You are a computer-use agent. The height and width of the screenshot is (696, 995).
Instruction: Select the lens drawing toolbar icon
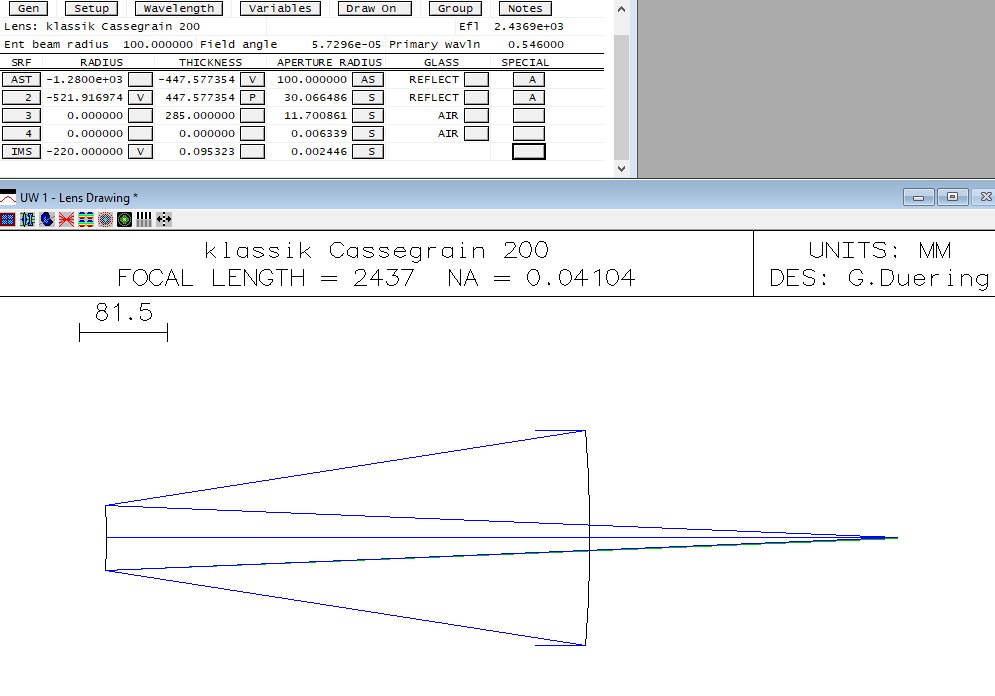[27, 220]
